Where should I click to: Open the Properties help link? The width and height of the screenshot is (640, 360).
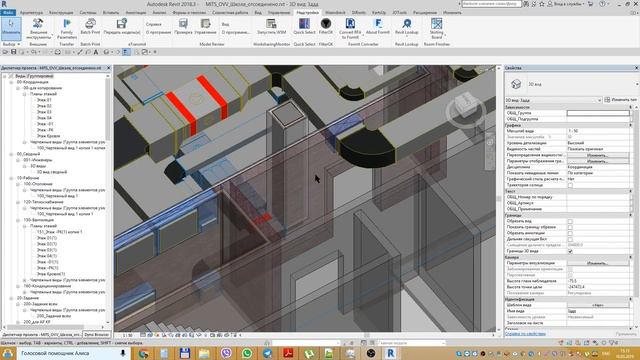point(525,334)
